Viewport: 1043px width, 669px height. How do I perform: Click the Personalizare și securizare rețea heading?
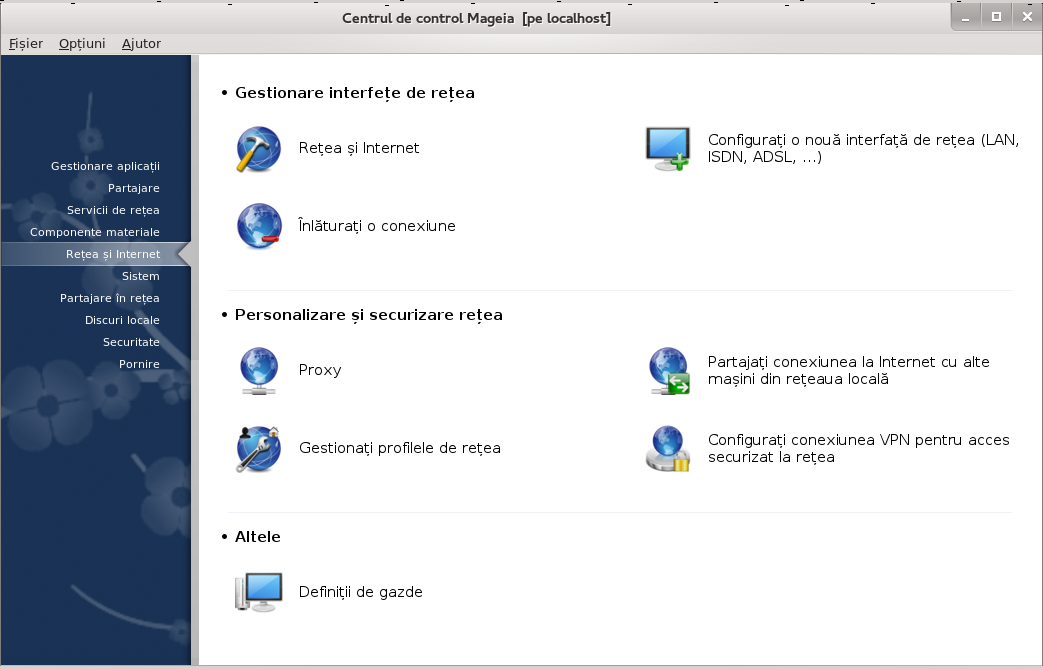369,315
